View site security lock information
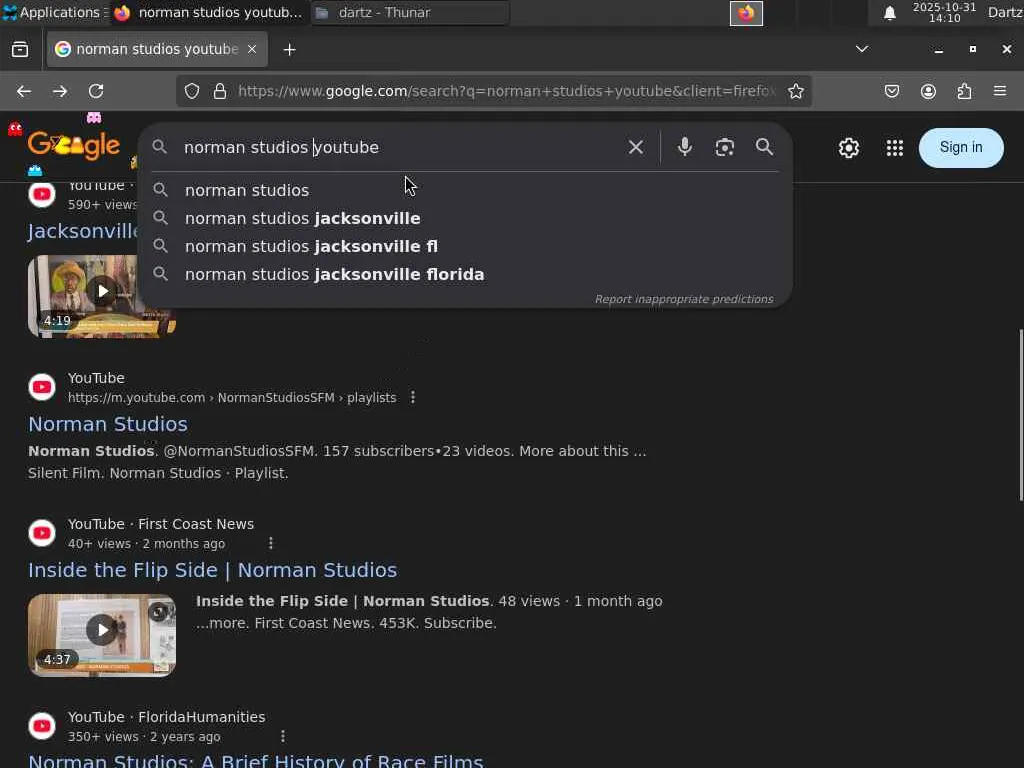The height and width of the screenshot is (768, 1024). click(x=220, y=91)
